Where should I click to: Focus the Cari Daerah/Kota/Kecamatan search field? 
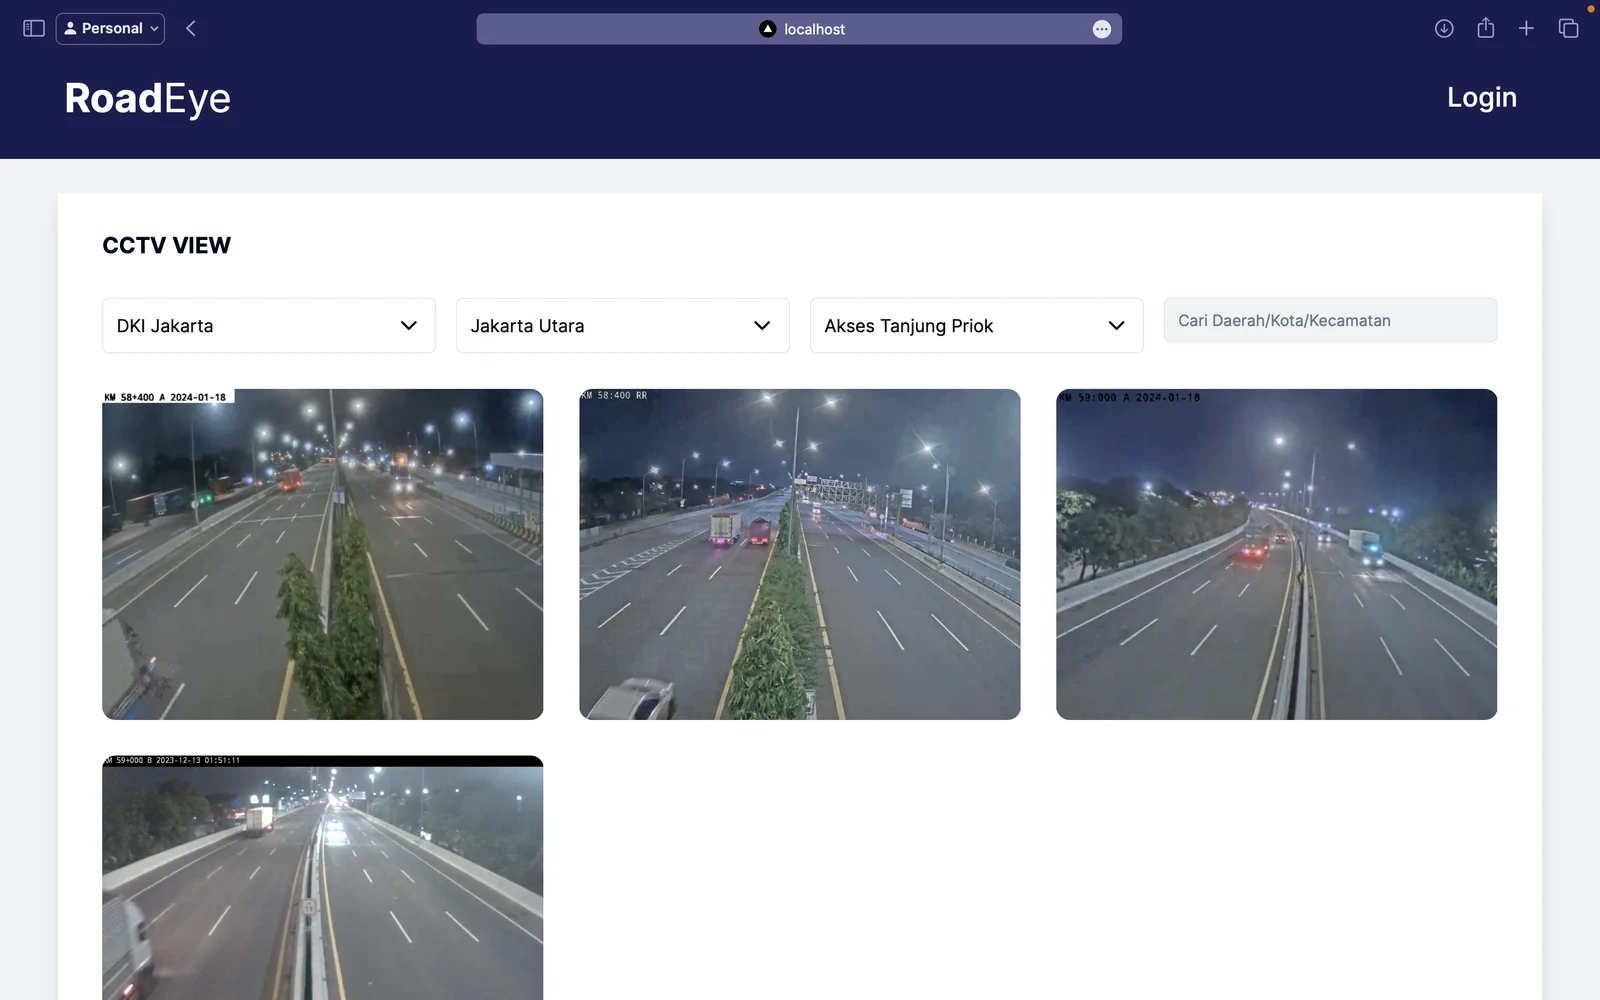[x=1331, y=320]
